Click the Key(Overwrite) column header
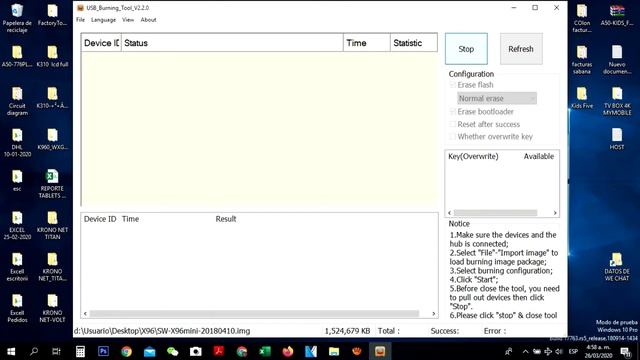This screenshot has width=640, height=360. 473,156
